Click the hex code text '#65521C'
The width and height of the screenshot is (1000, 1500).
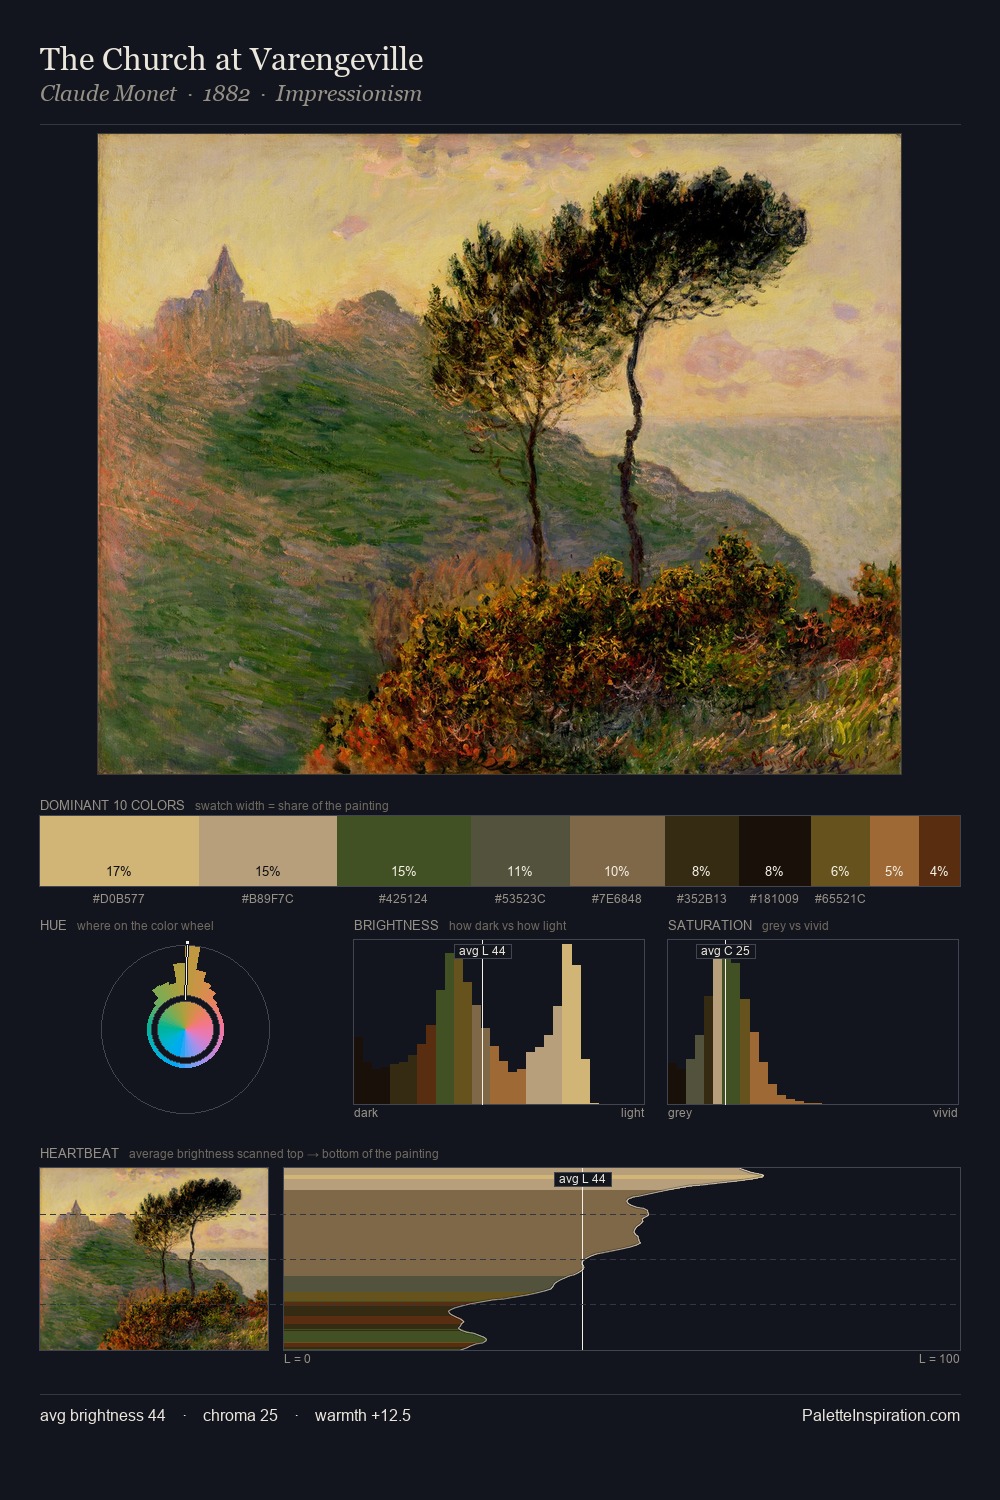pos(840,898)
